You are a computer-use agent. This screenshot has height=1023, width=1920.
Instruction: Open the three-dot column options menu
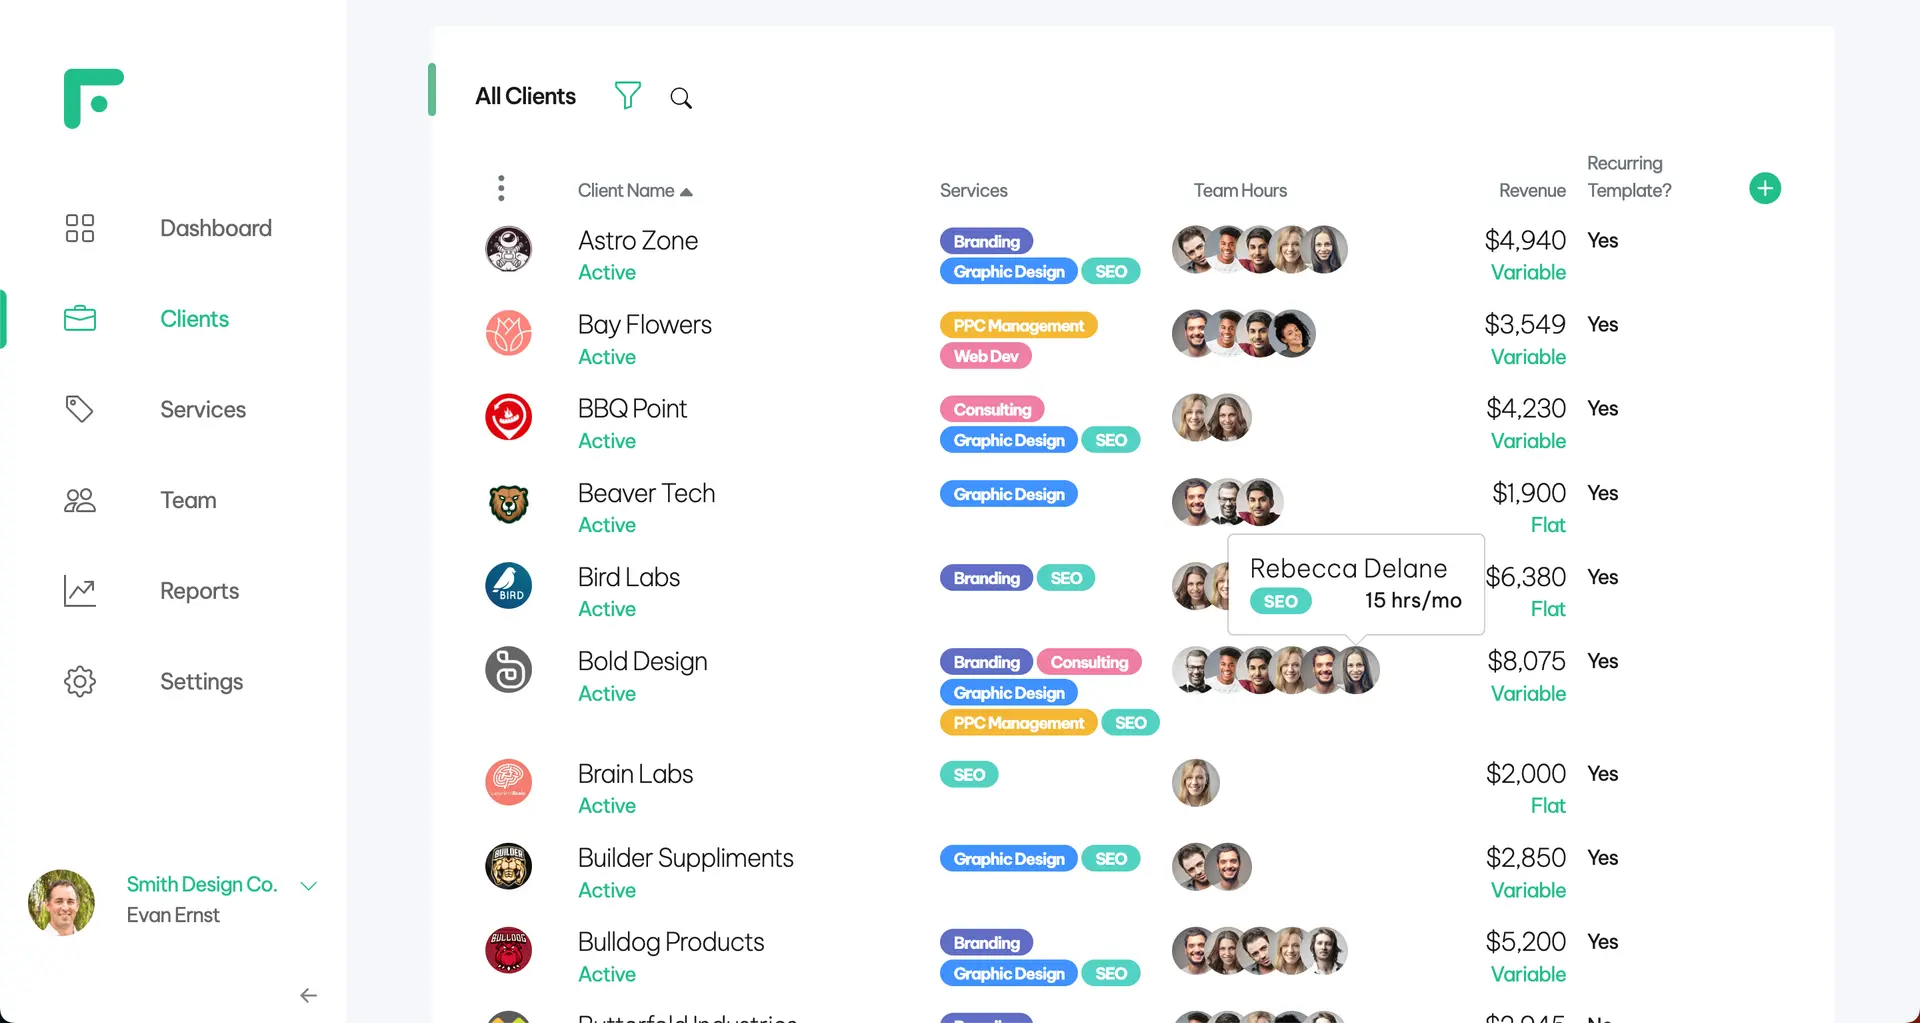click(501, 188)
